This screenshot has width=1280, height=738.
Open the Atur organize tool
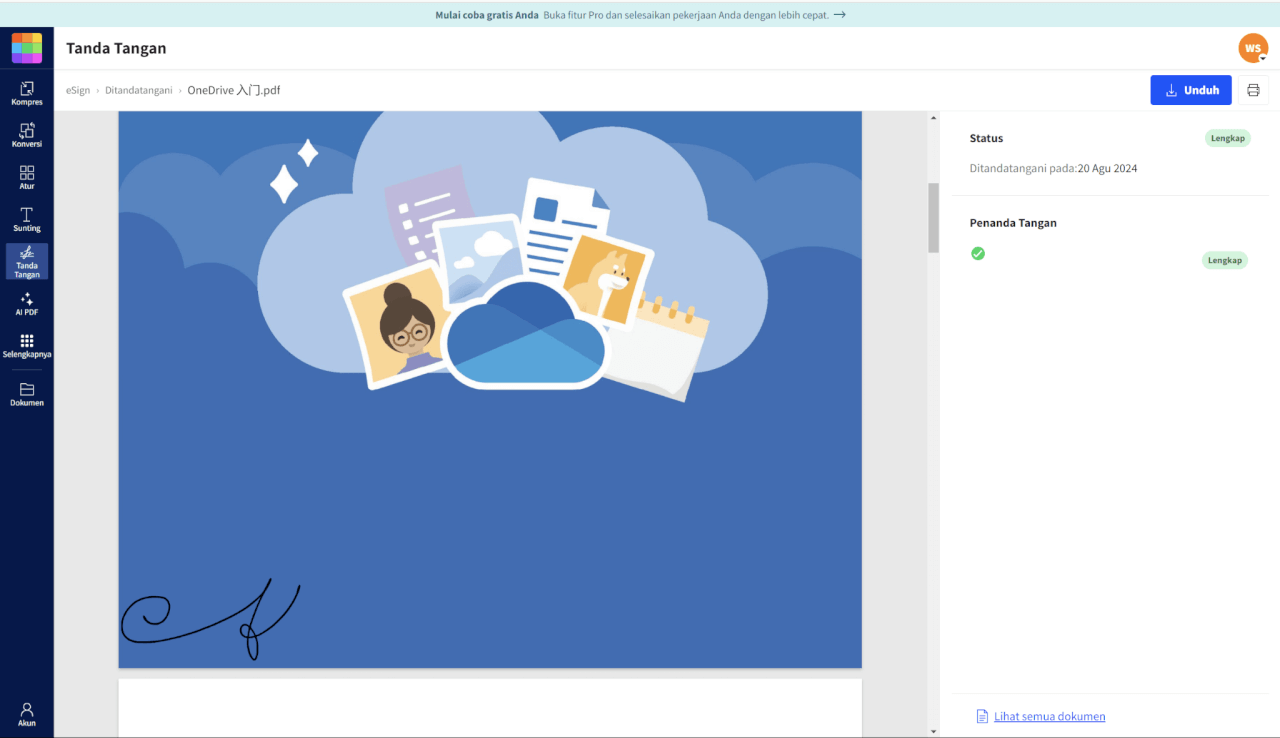point(27,177)
